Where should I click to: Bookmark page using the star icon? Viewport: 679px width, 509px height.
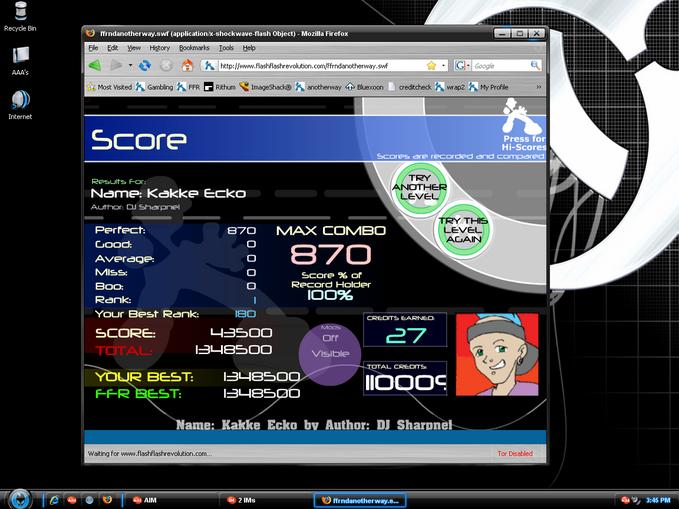click(431, 65)
